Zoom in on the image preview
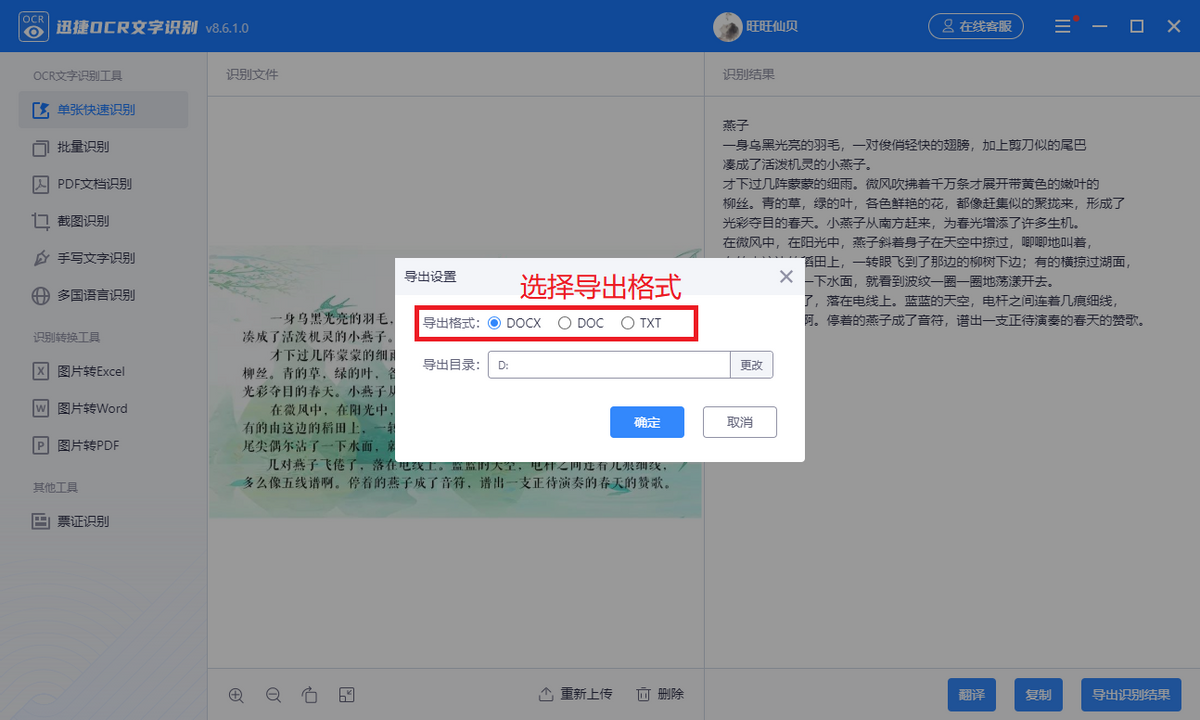1200x720 pixels. point(236,694)
